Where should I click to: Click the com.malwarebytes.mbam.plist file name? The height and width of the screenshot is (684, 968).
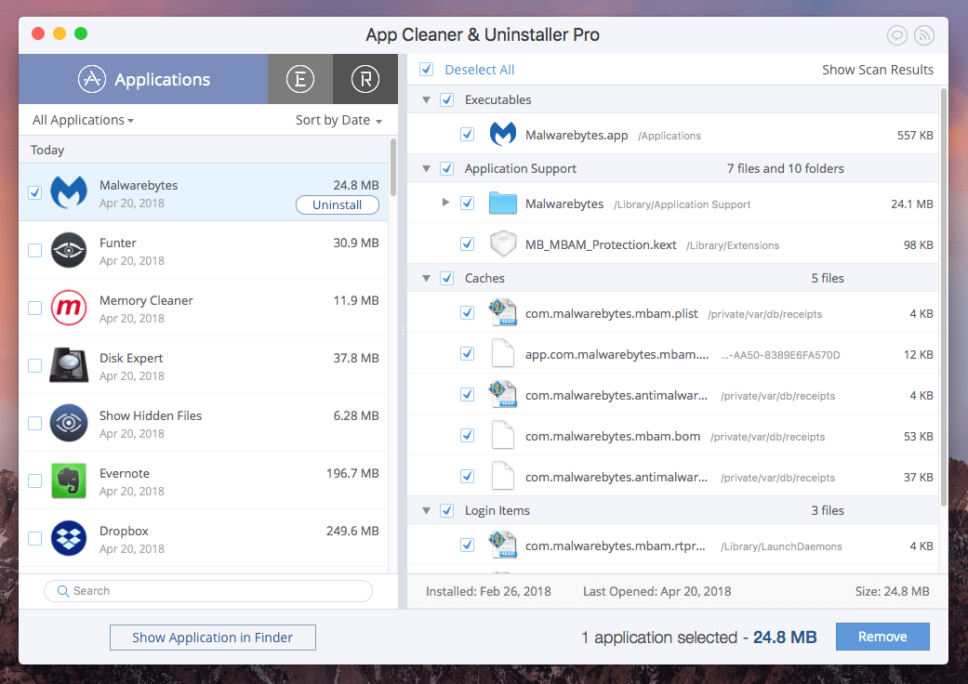pos(611,314)
